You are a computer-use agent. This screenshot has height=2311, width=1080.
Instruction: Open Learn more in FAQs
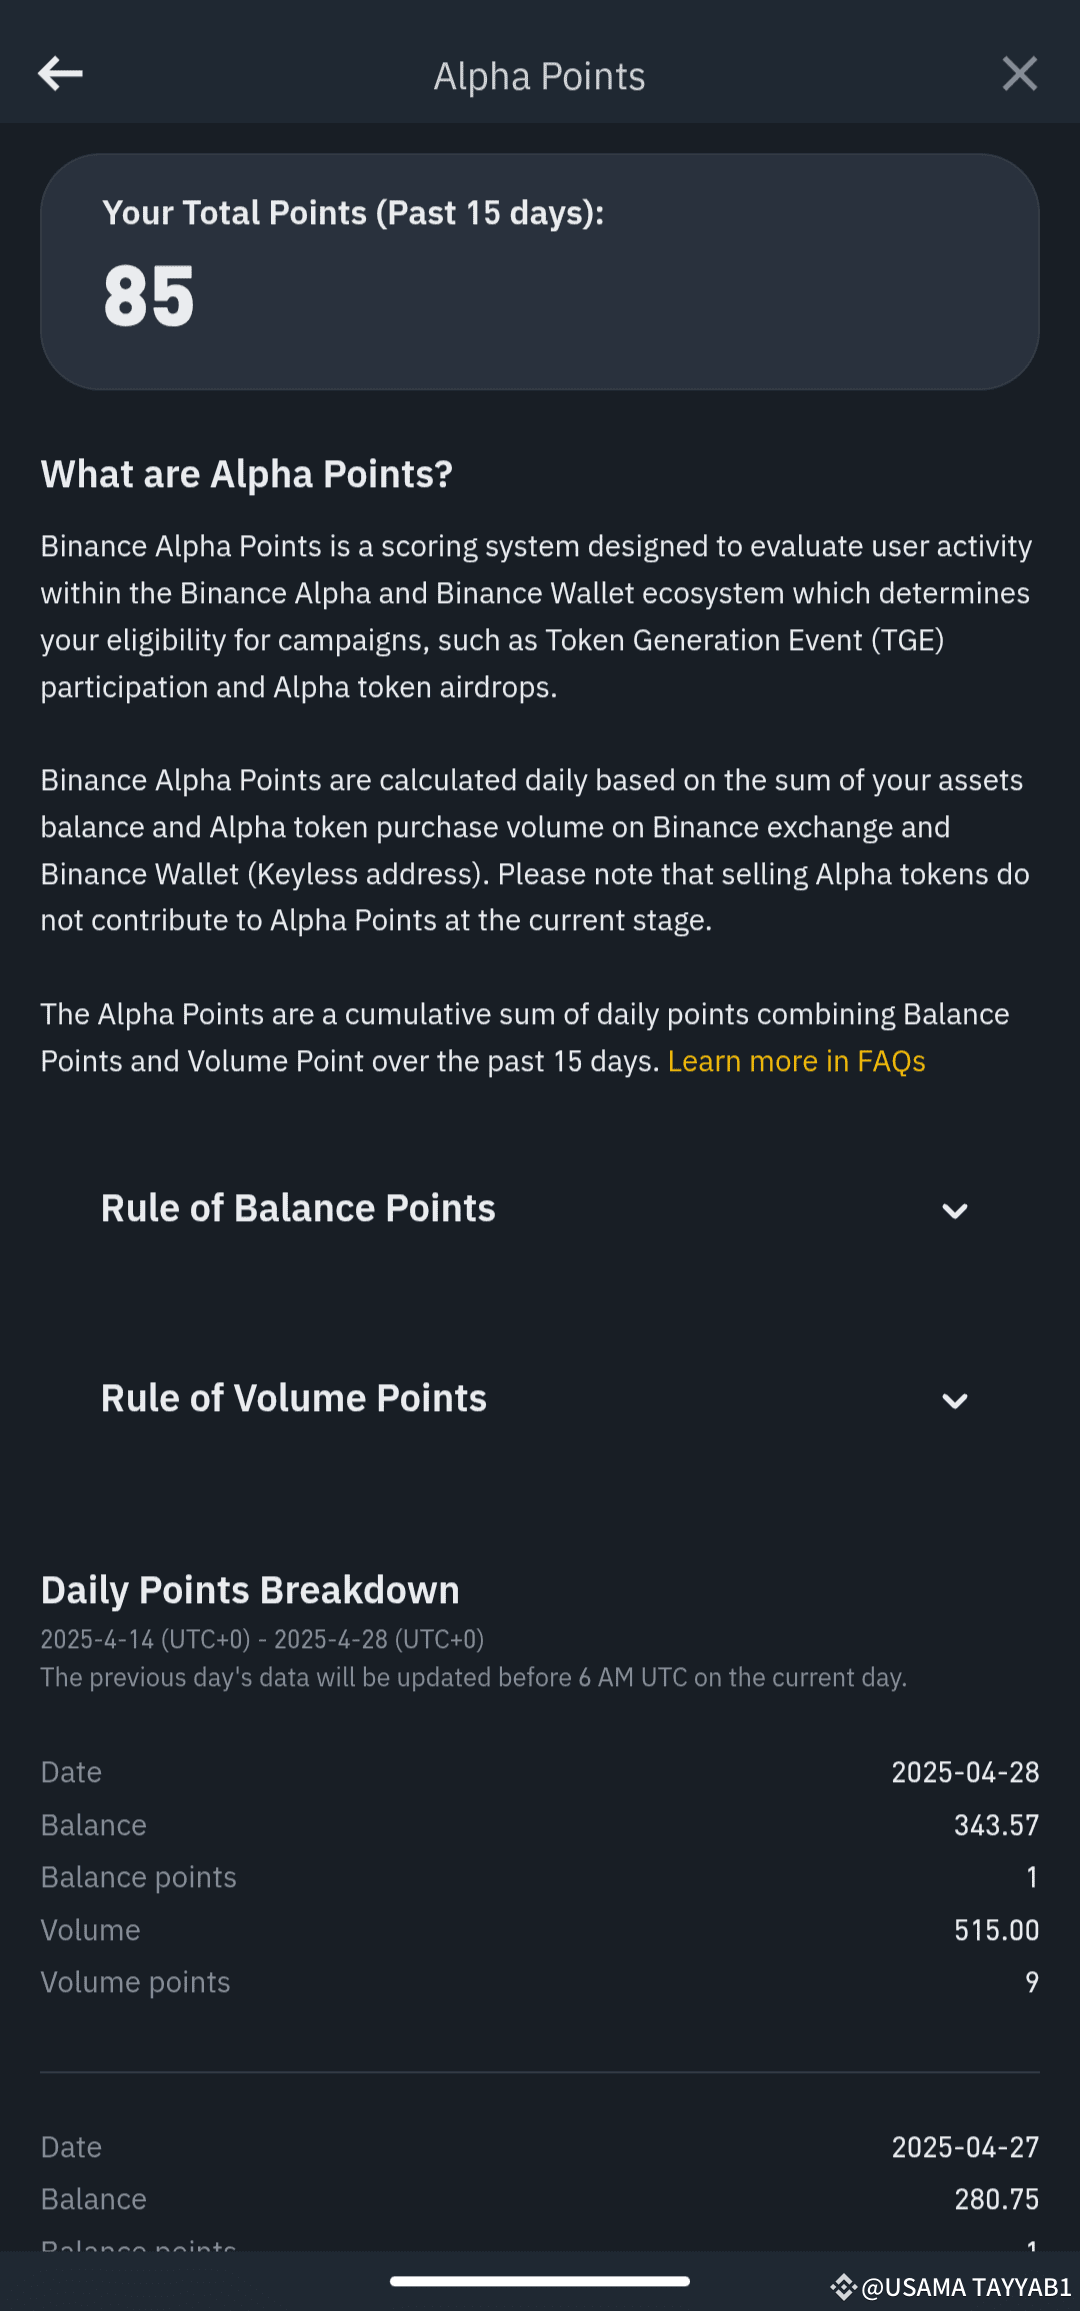click(796, 1060)
